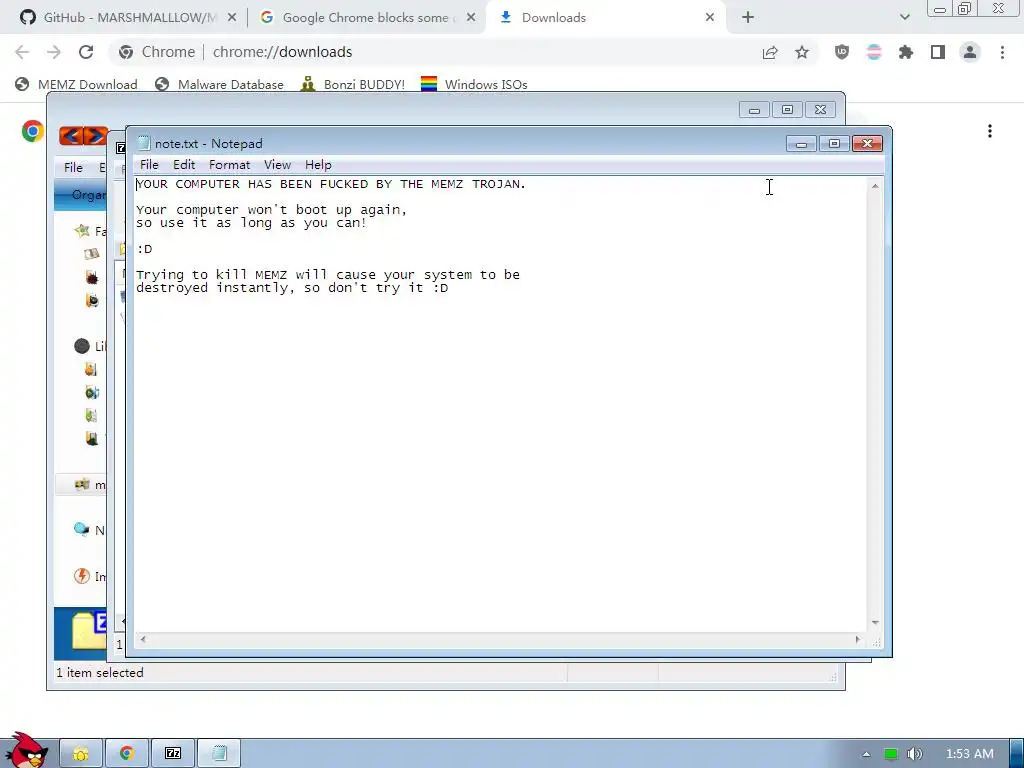This screenshot has height=768, width=1024.
Task: Close the Google Chrome blocks tab
Action: 471,18
